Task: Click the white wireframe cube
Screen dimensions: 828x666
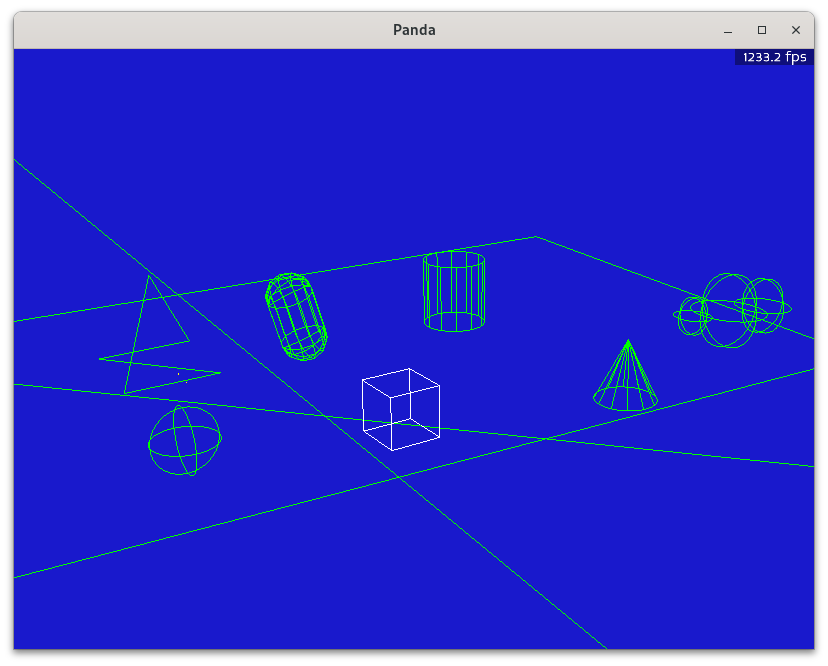Action: [401, 409]
